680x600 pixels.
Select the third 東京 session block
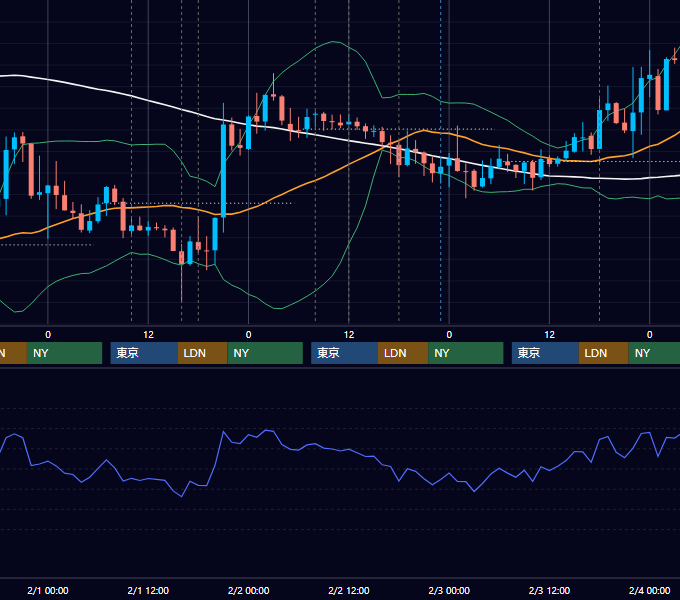545,353
